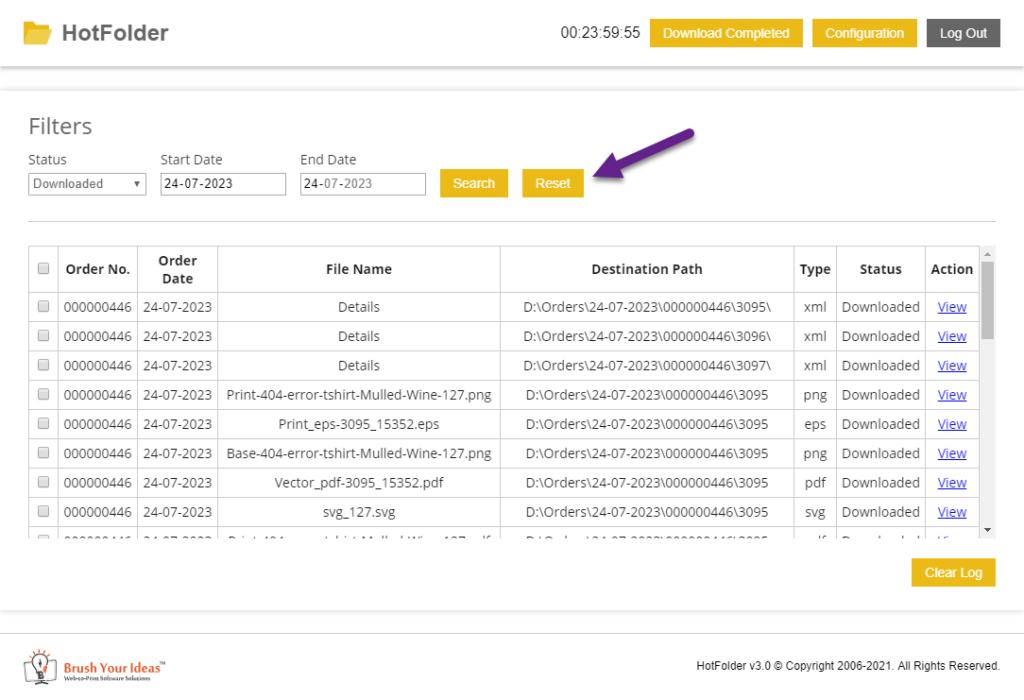The image size is (1024, 700).
Task: Open View link for the svg_127.svg row
Action: click(952, 512)
